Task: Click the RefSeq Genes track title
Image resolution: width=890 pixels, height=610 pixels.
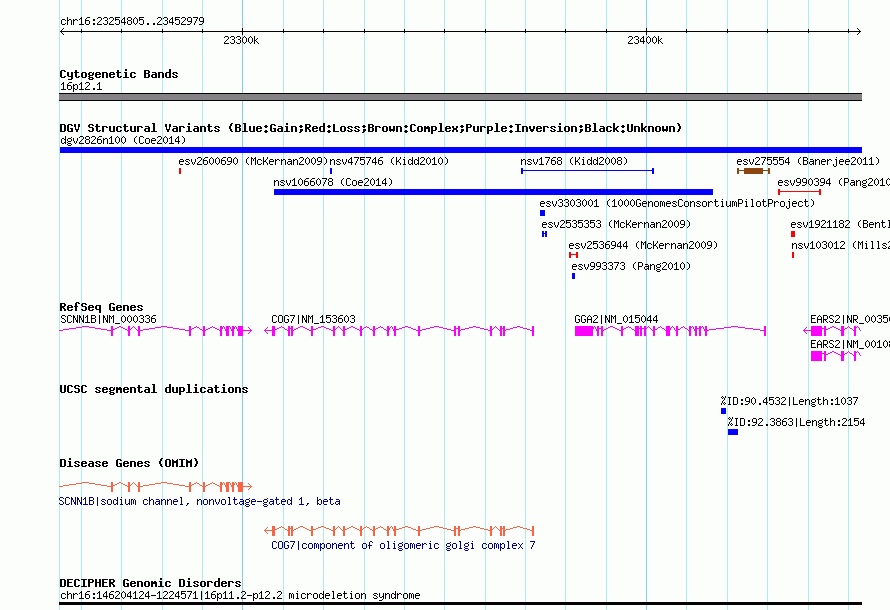Action: tap(101, 307)
